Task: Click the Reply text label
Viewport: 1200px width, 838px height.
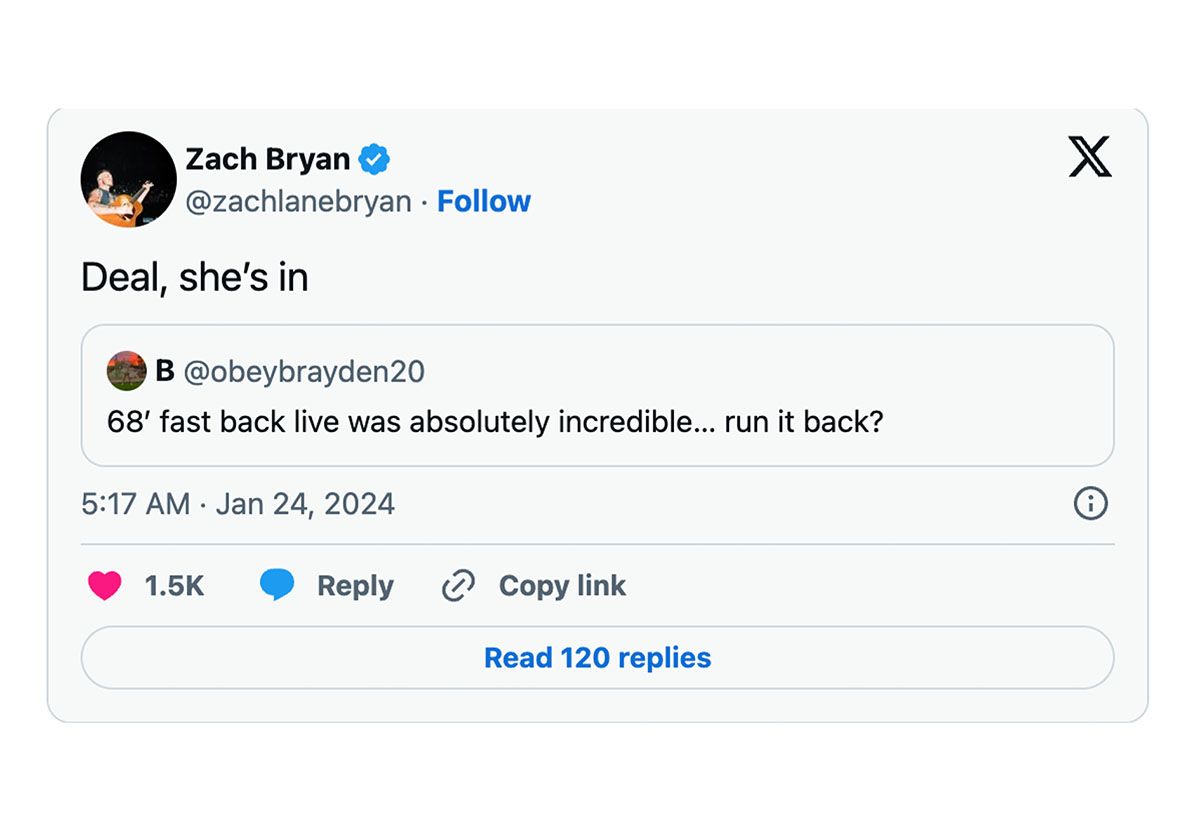Action: coord(355,586)
